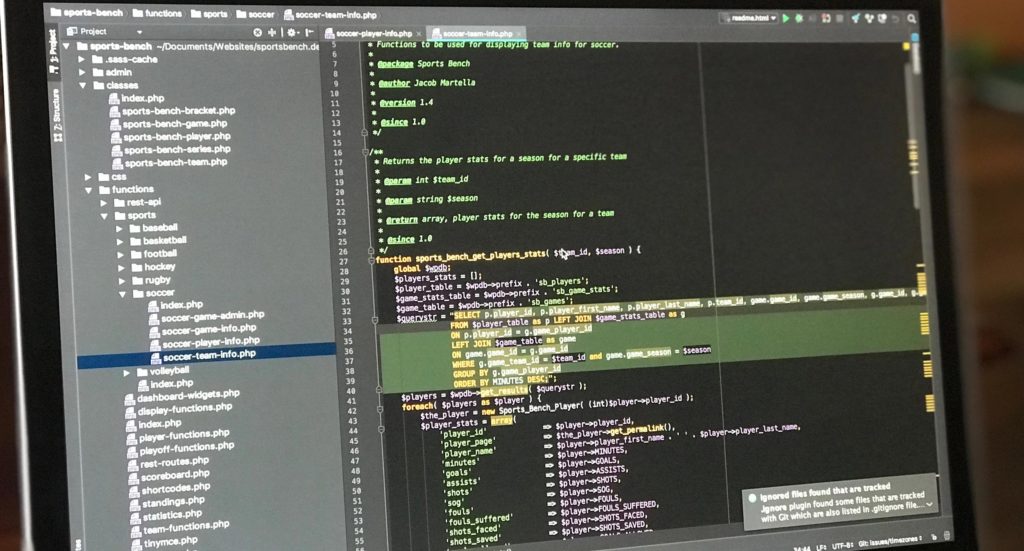Expand the baseball folder
1024x551 pixels.
coord(119,228)
